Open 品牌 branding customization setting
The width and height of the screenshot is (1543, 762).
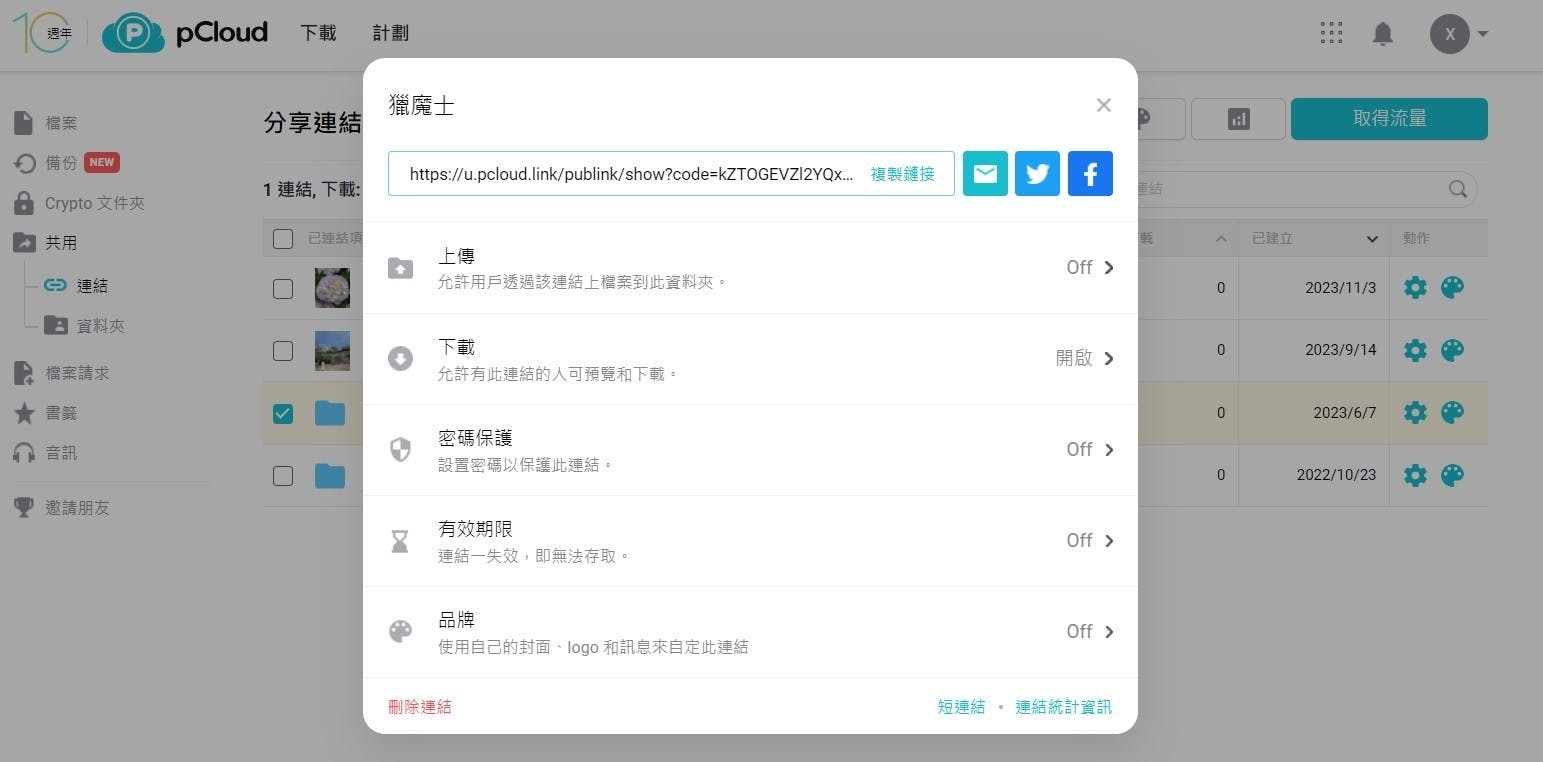pos(750,632)
